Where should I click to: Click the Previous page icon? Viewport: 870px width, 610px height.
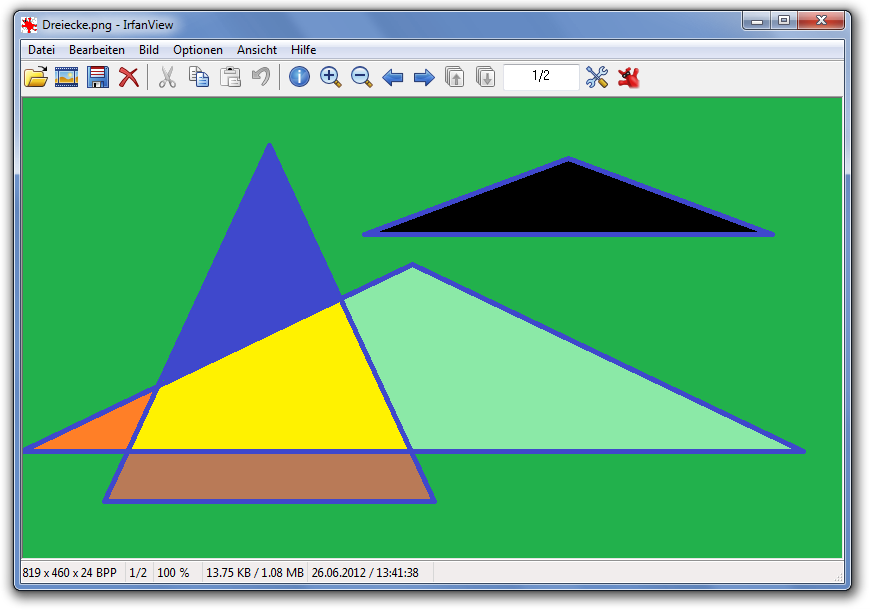click(x=454, y=77)
